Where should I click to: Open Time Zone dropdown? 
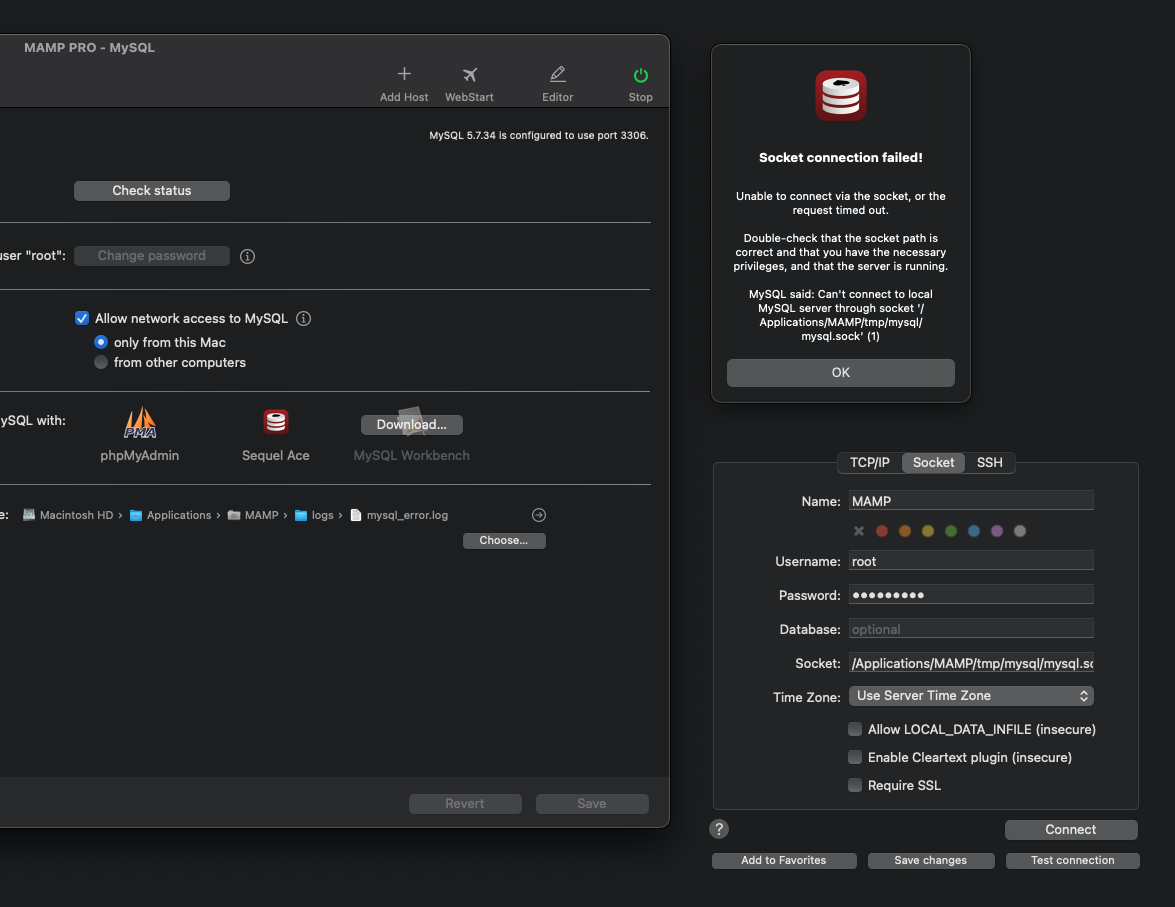tap(971, 696)
